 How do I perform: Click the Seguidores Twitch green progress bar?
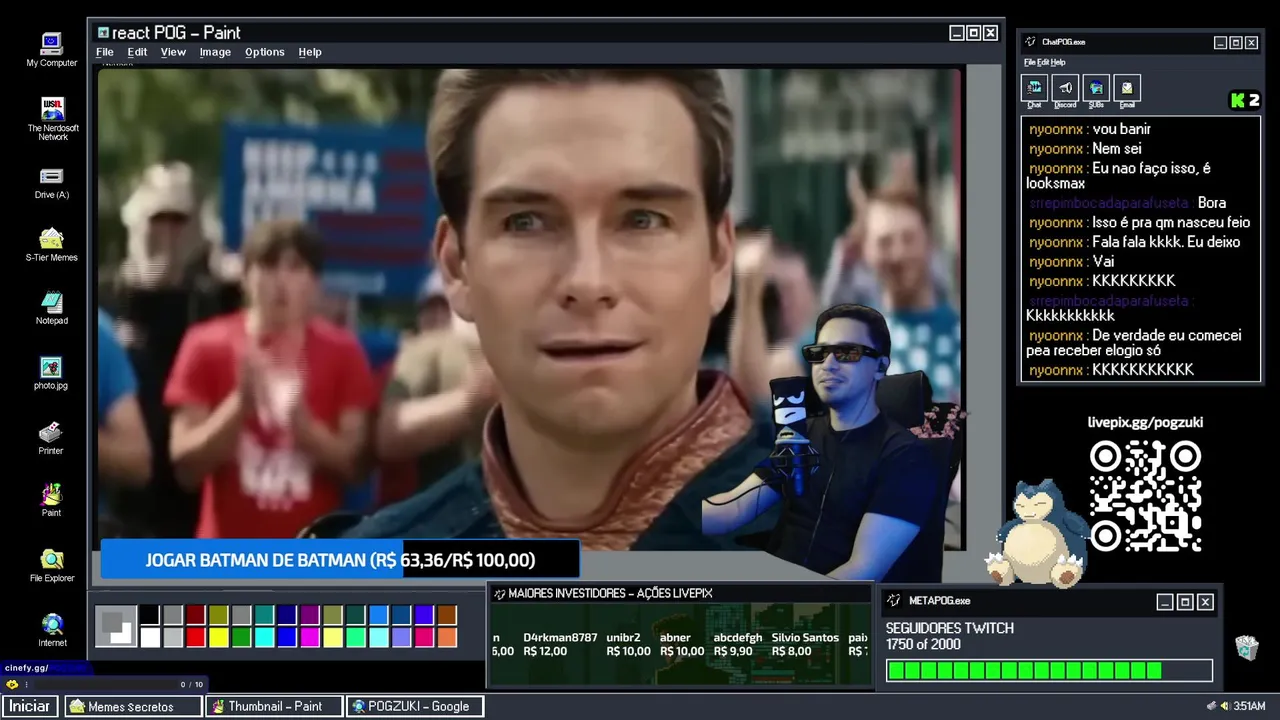(1049, 671)
